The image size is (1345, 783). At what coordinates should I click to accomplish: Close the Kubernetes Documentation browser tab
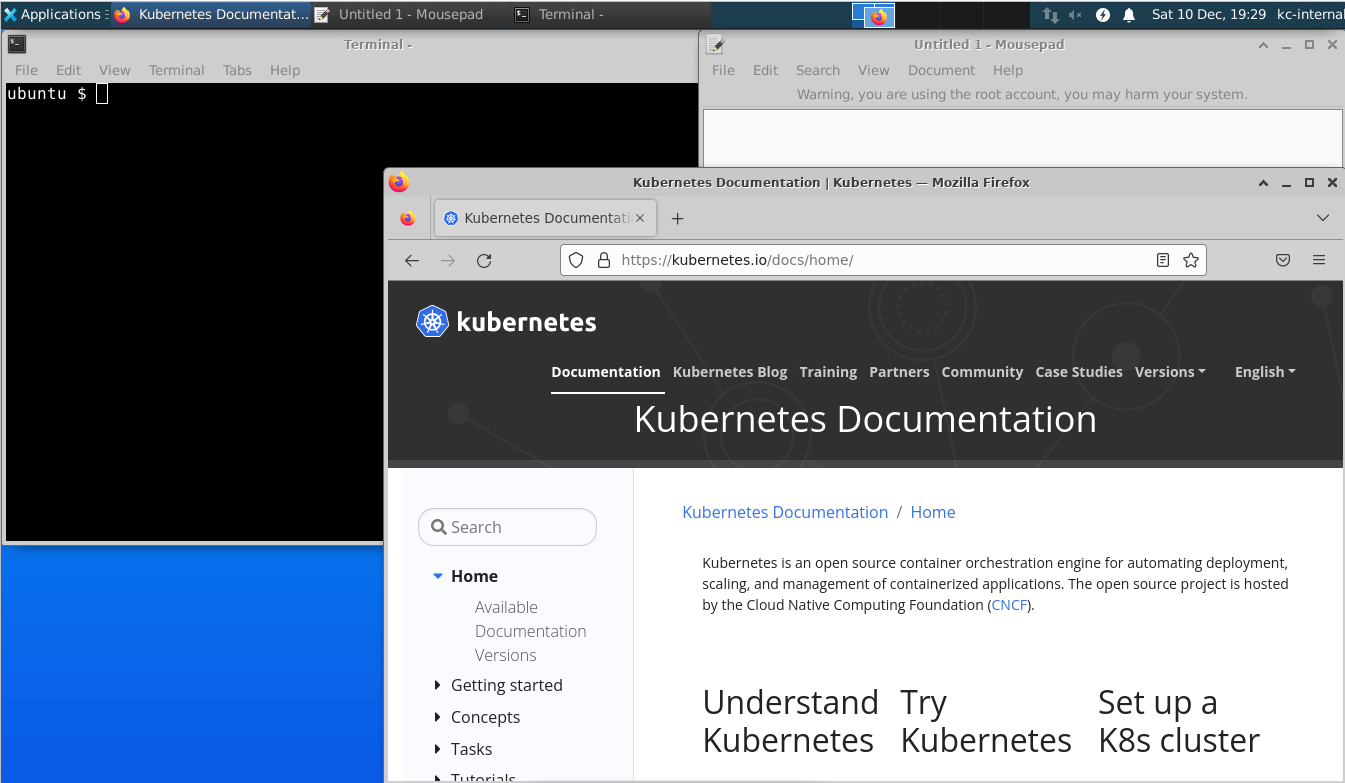click(x=641, y=218)
